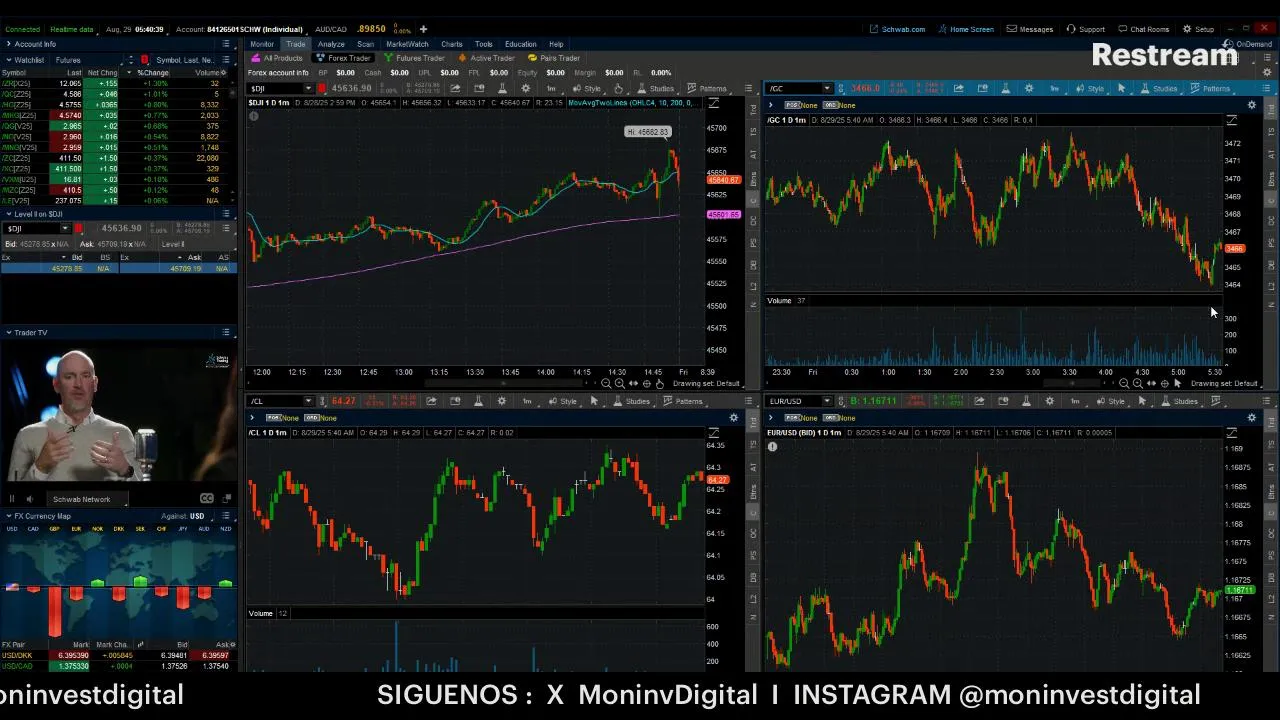
Task: Open the /CL chart Patterns menu
Action: [x=682, y=401]
